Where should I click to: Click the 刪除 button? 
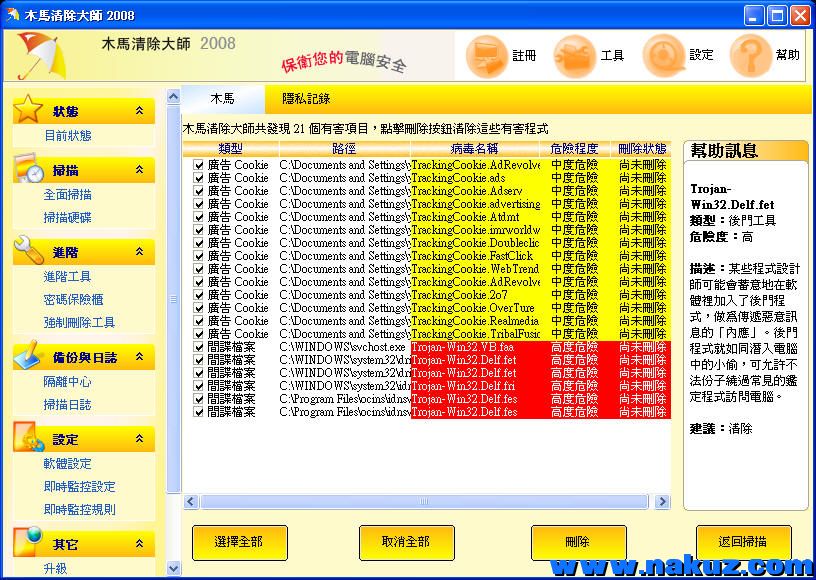click(578, 543)
